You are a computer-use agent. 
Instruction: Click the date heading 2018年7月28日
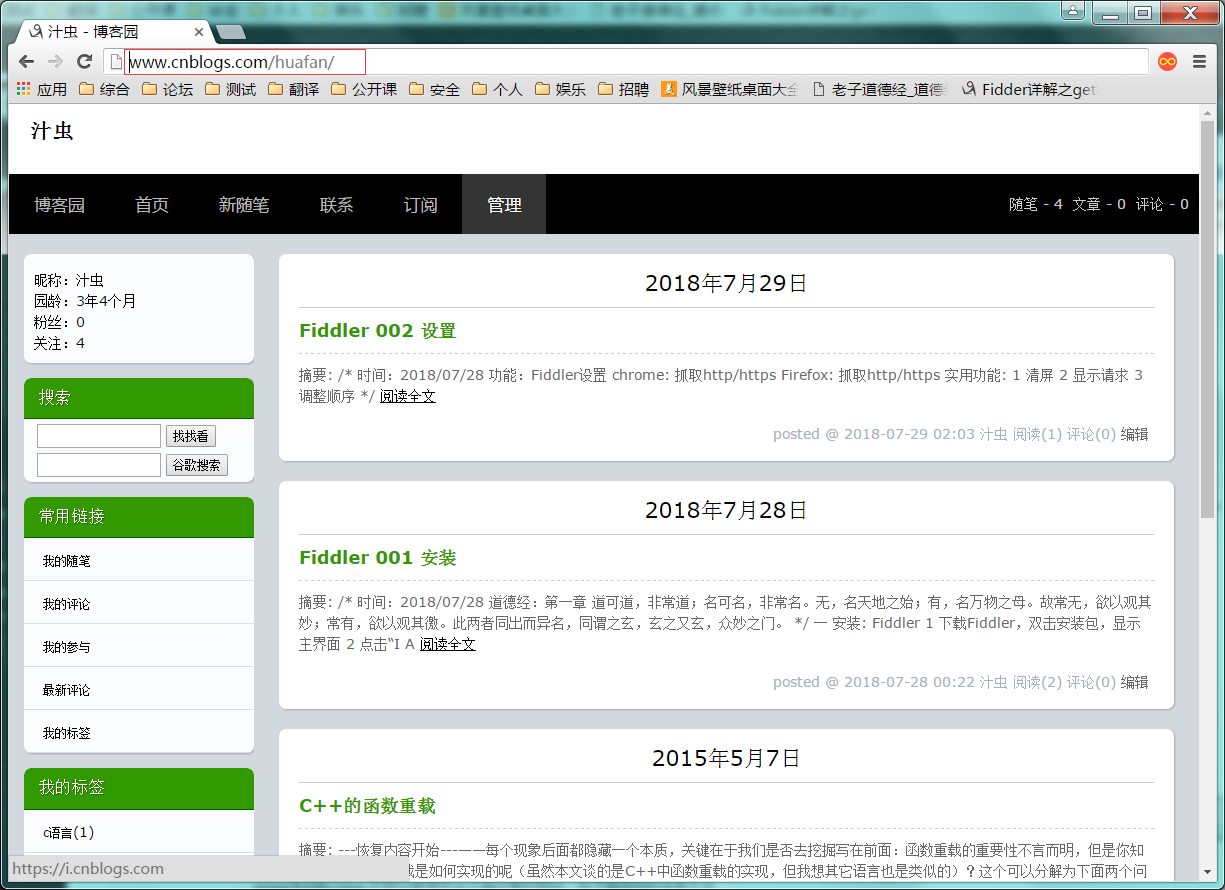pyautogui.click(x=726, y=510)
